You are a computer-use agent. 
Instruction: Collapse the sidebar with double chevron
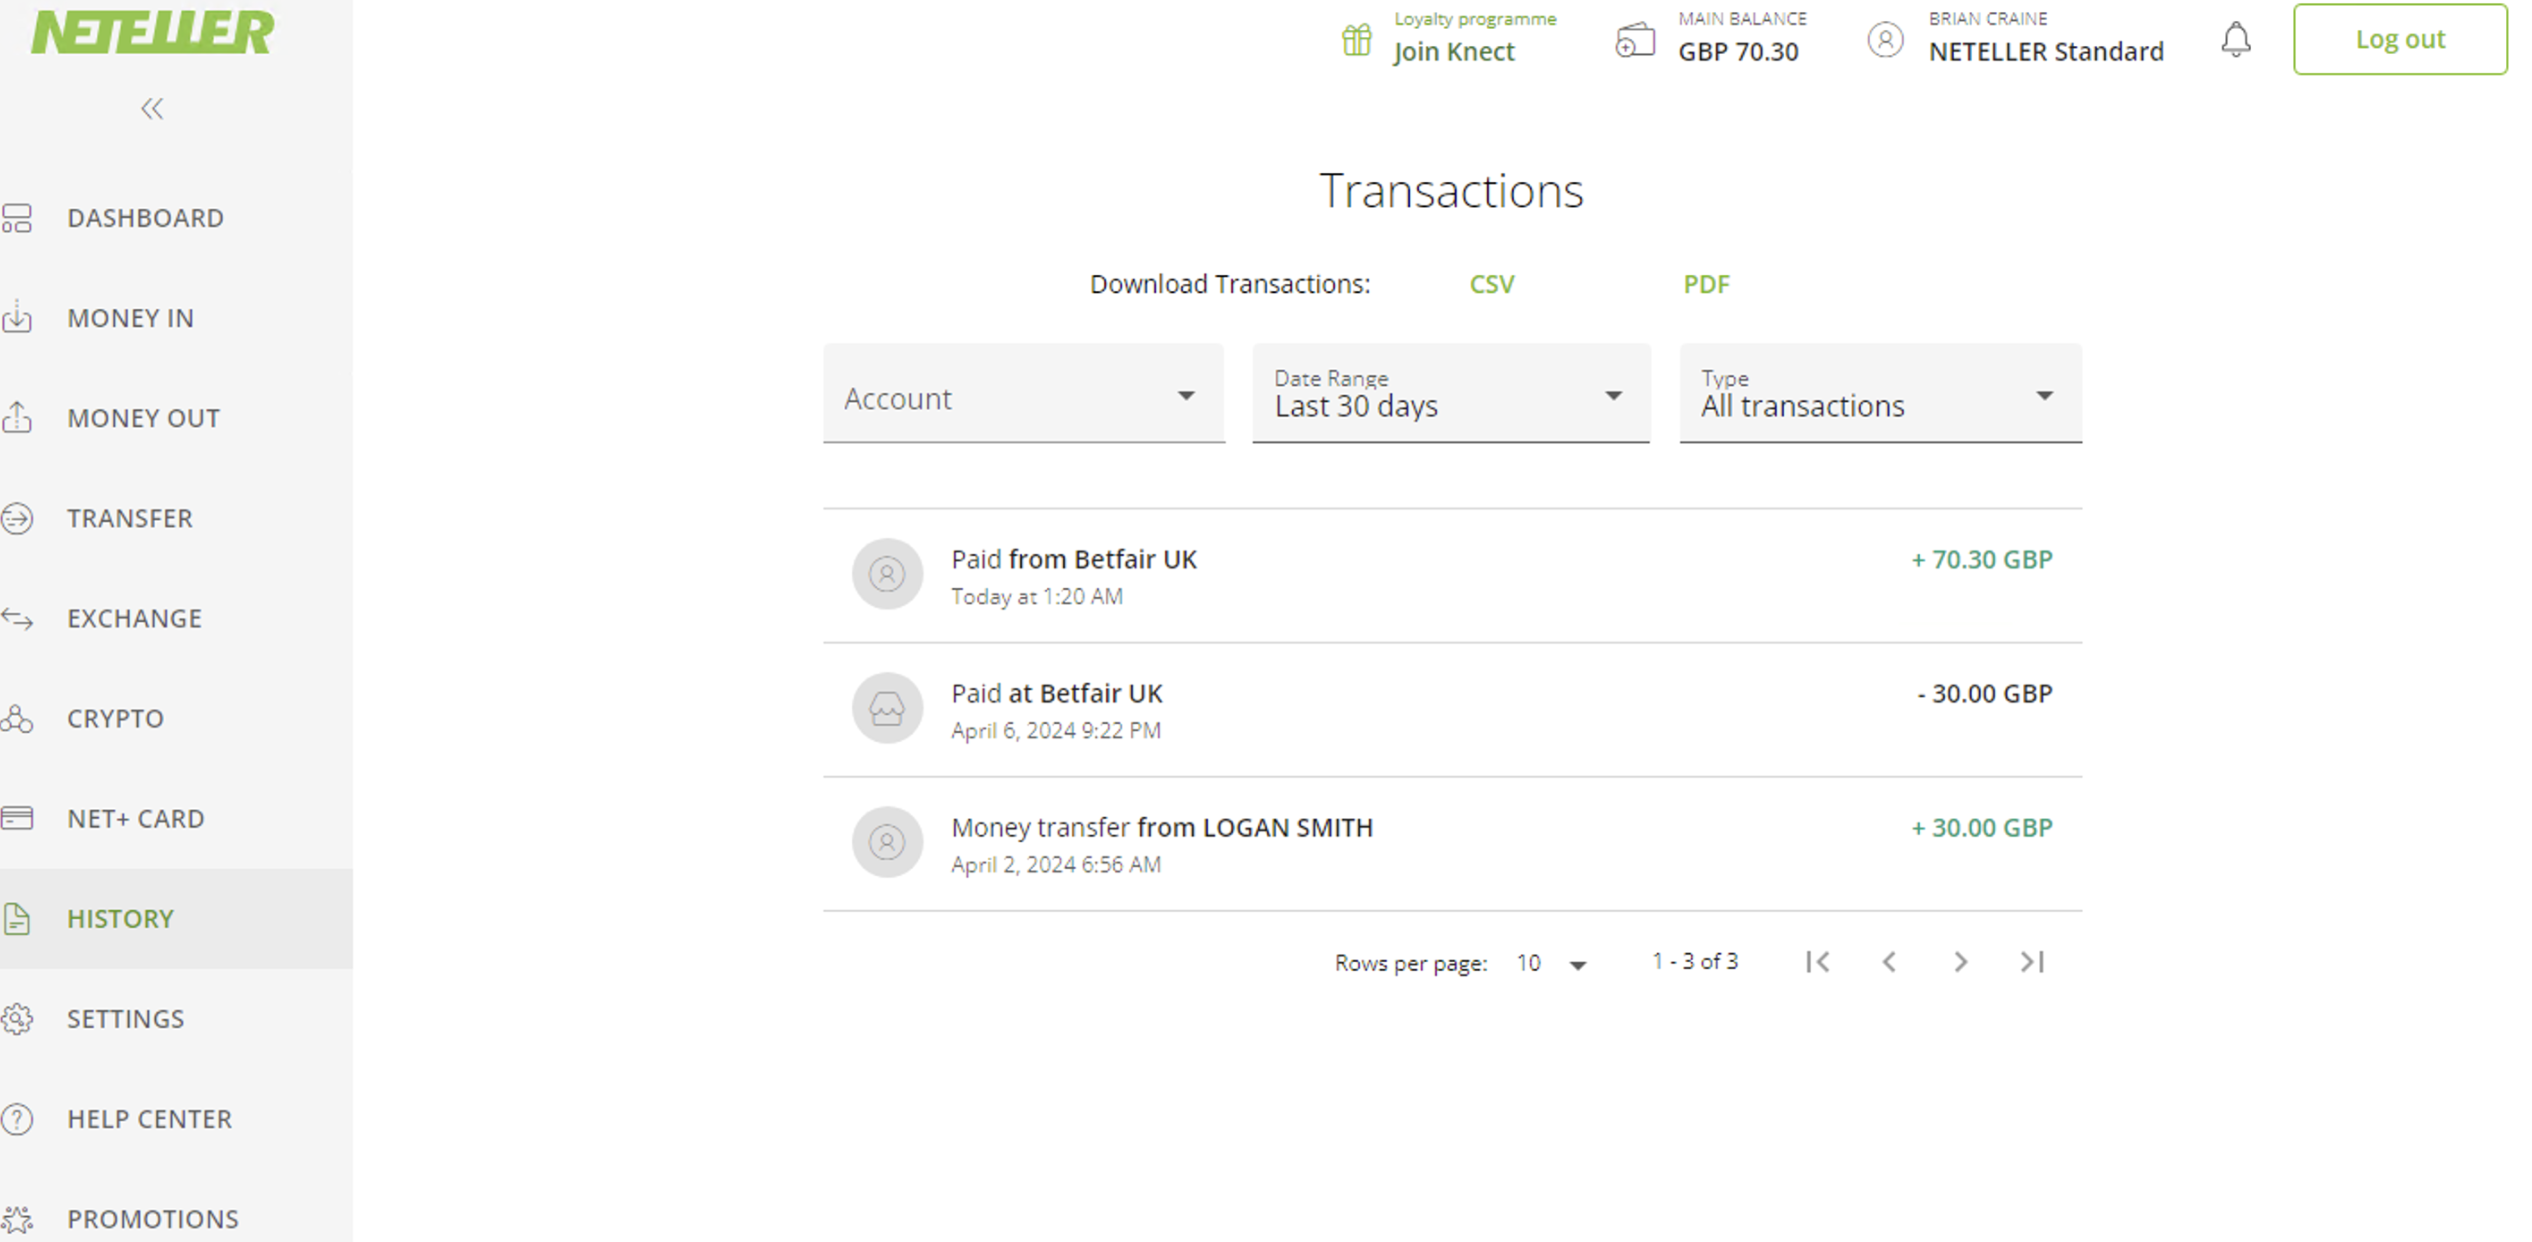[x=152, y=108]
